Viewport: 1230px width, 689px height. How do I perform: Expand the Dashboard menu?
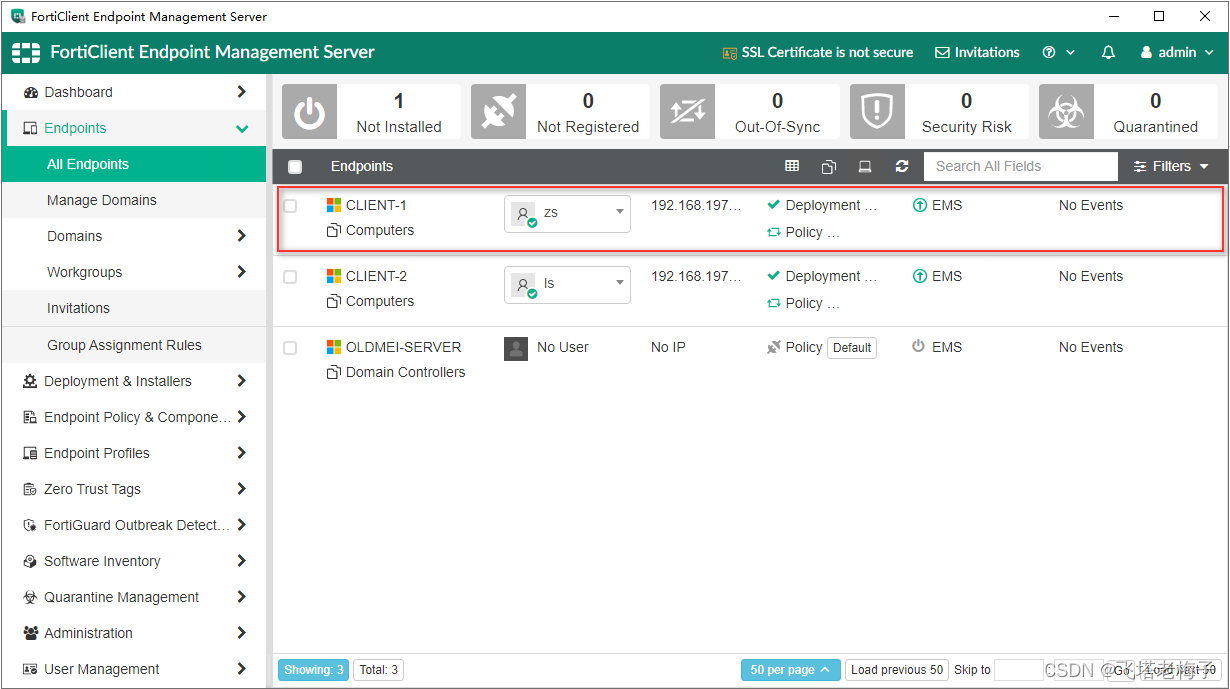[241, 92]
